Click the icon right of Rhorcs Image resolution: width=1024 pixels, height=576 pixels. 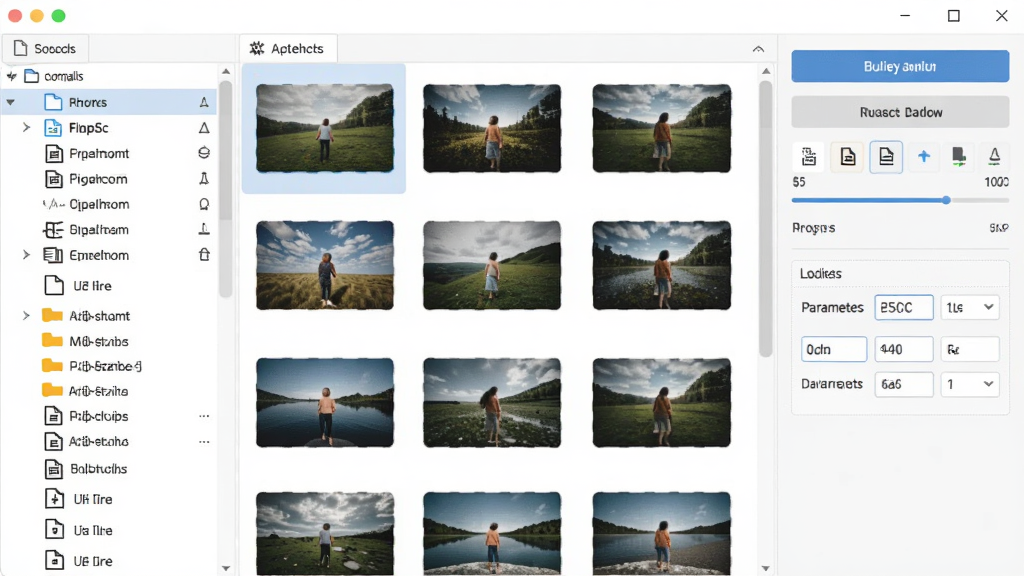coord(204,103)
